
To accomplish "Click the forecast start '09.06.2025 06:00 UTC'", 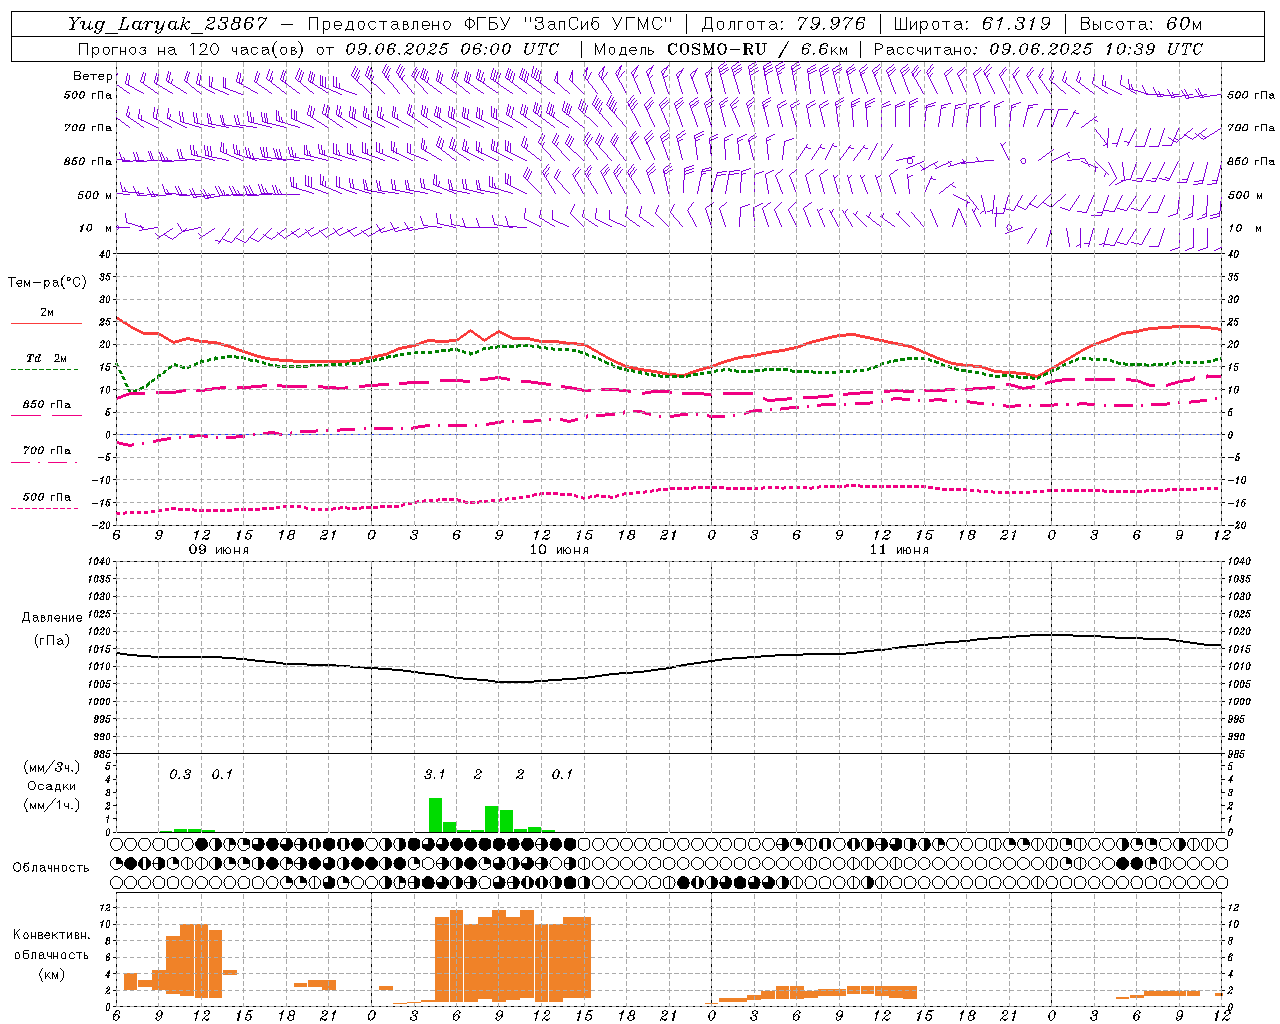I will [452, 49].
